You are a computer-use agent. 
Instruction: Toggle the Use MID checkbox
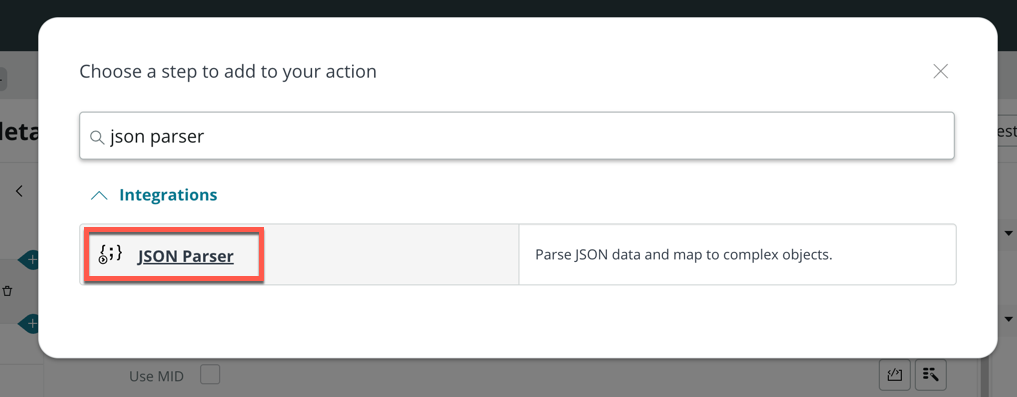210,375
